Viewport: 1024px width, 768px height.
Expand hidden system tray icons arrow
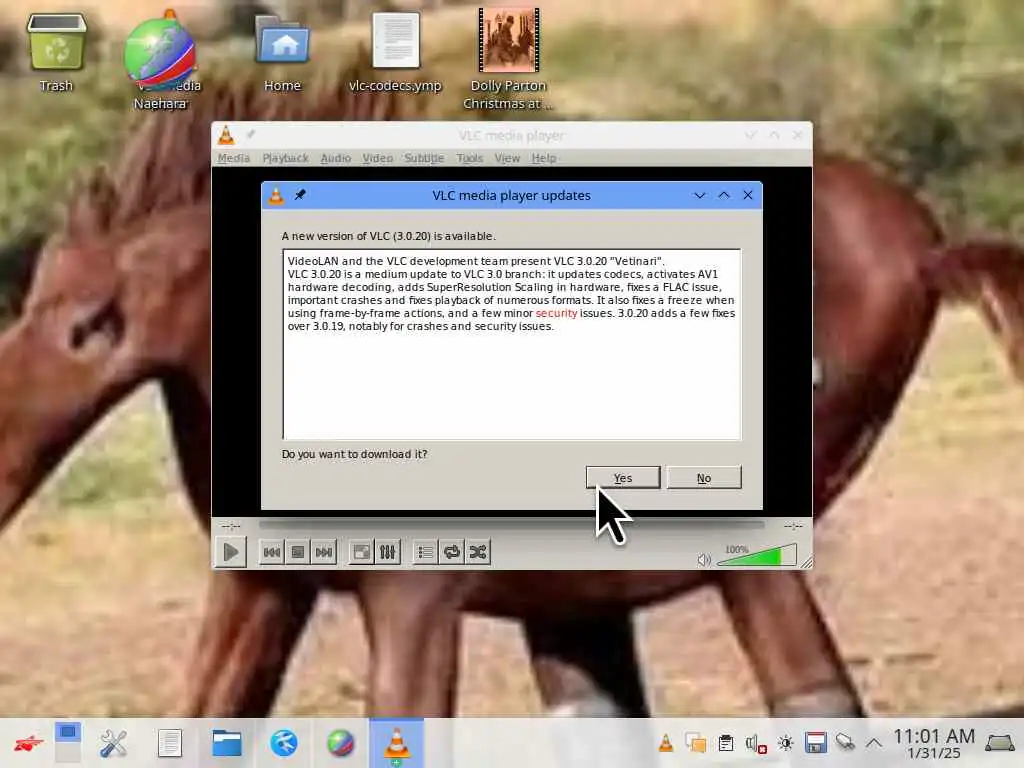[874, 743]
